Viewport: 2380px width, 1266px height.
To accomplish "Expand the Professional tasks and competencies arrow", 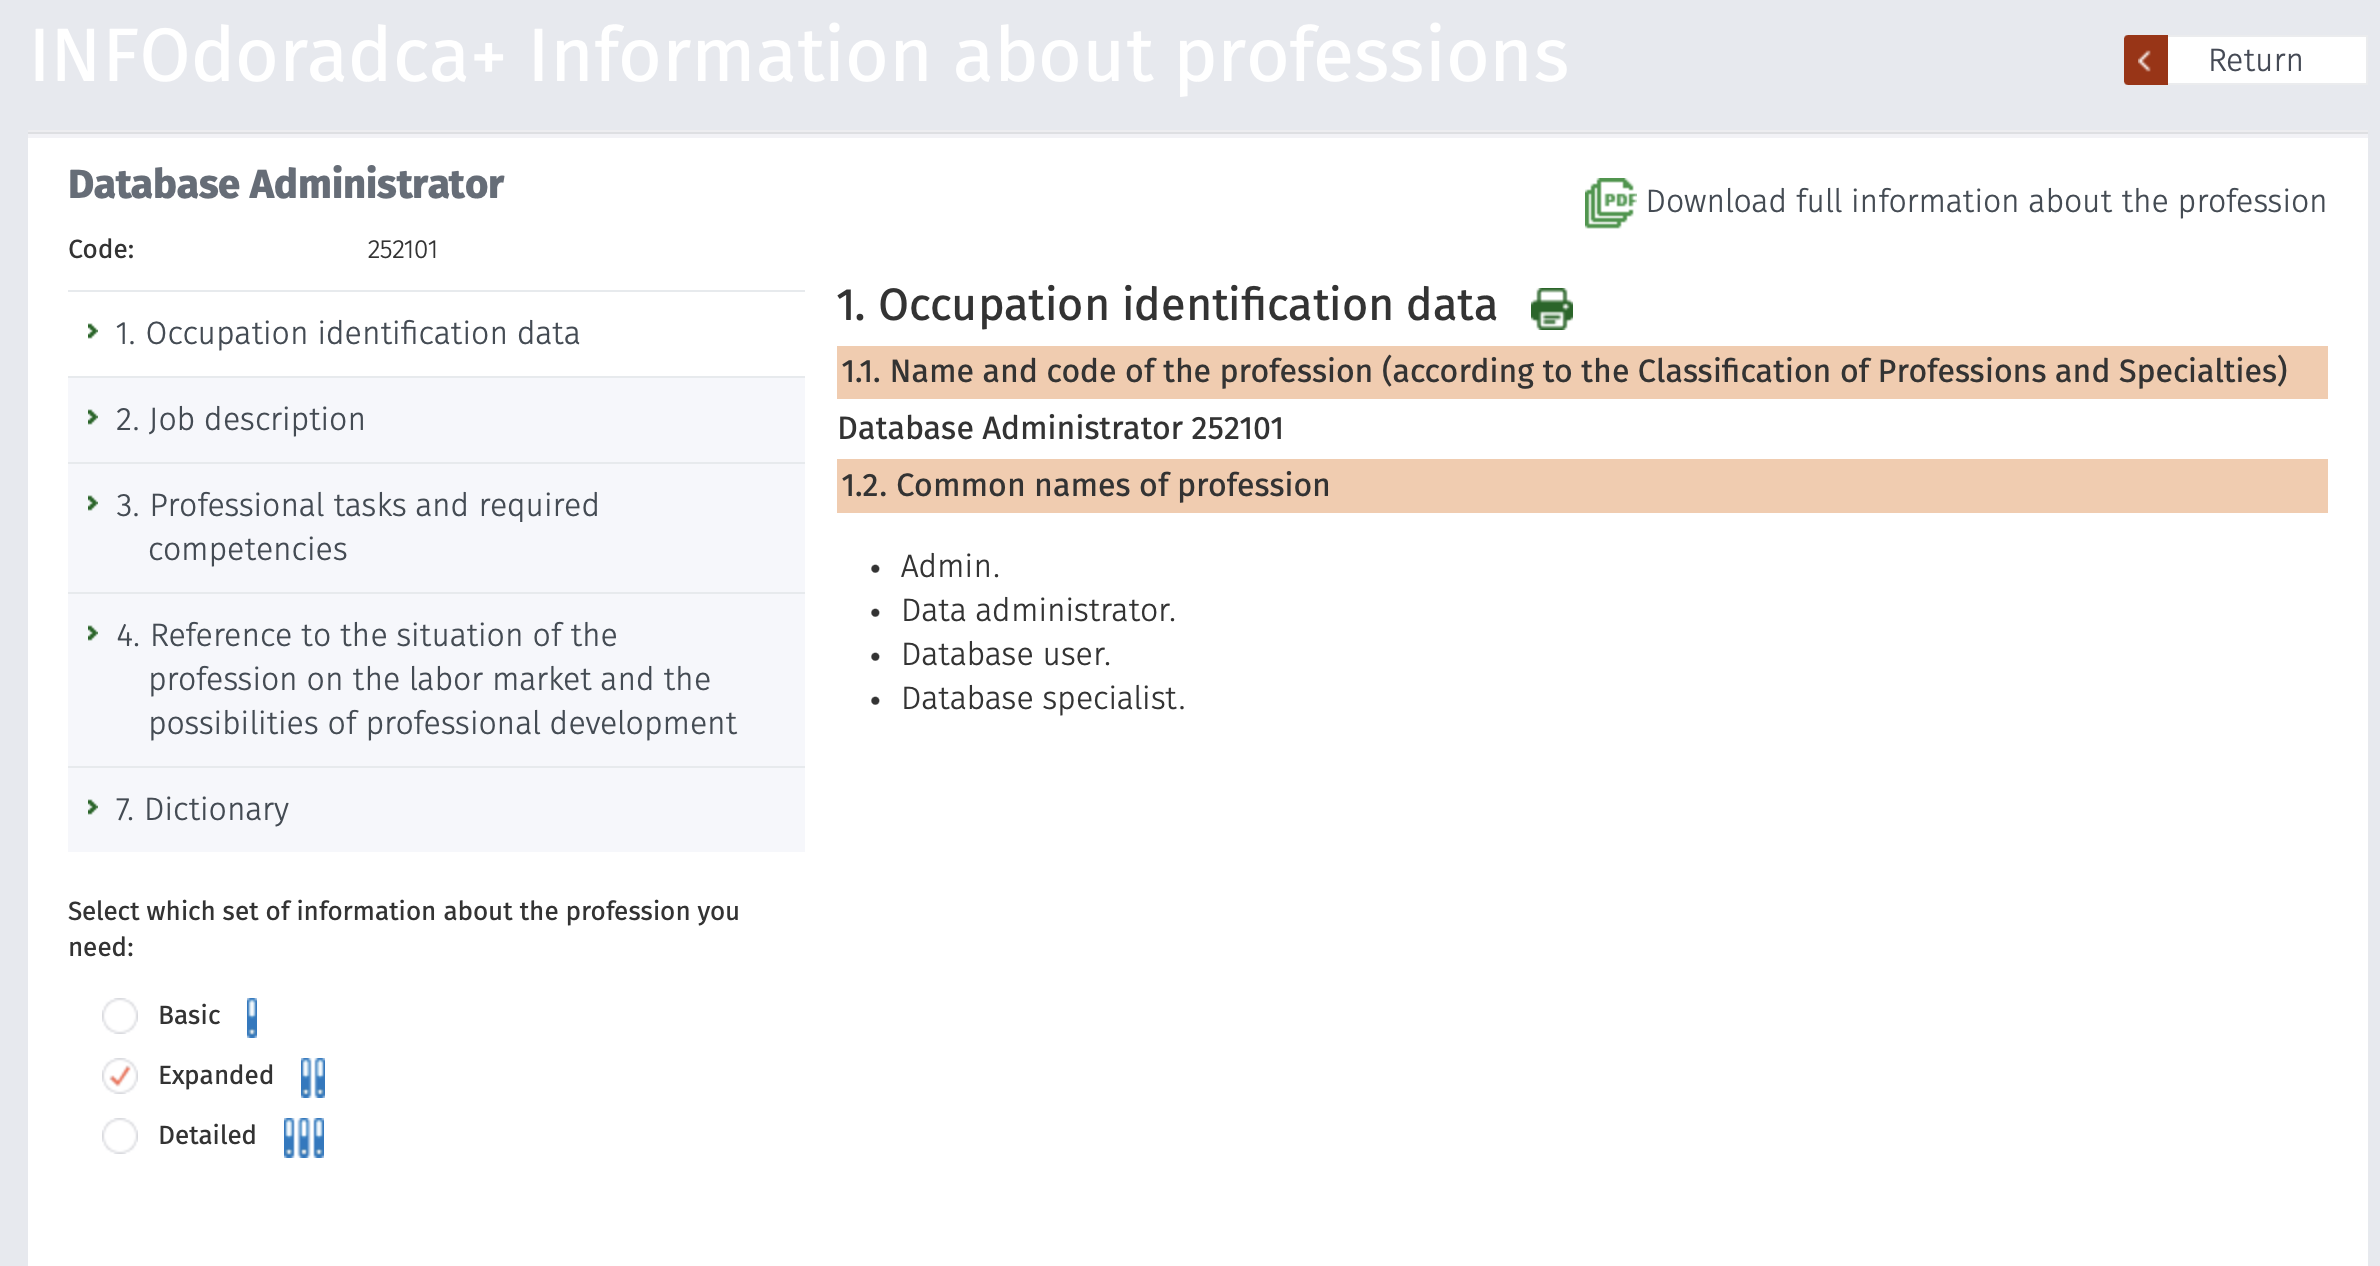I will click(x=93, y=503).
